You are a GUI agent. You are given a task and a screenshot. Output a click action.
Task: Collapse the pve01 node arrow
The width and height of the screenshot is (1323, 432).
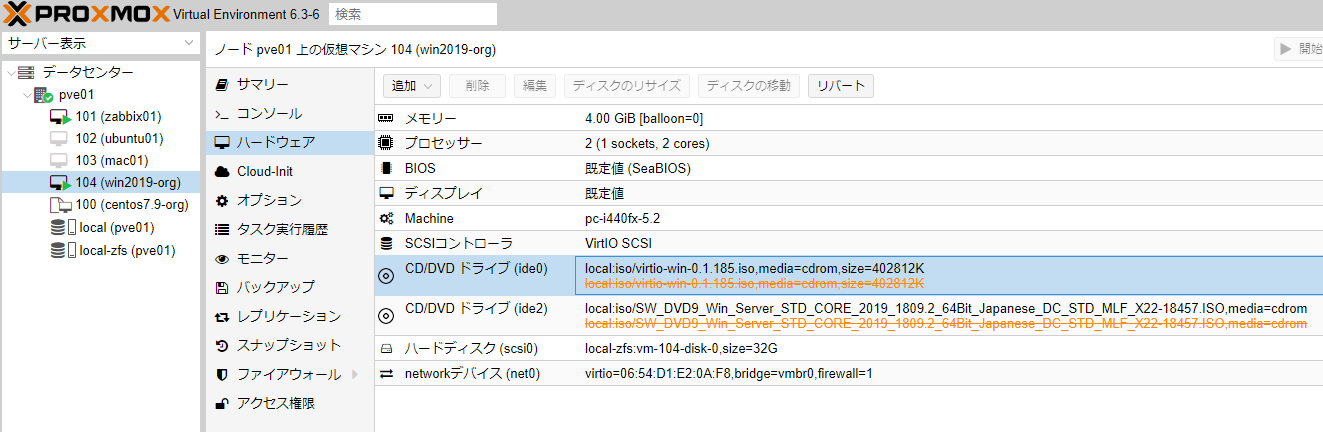26,95
